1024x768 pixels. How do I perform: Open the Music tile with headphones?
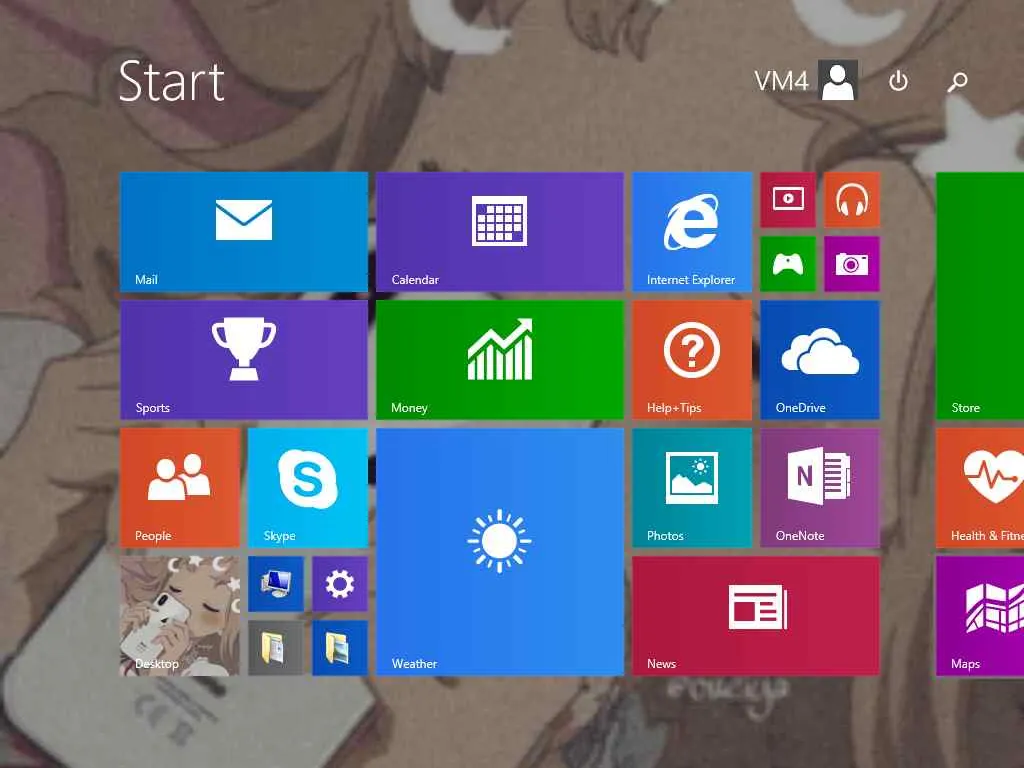coord(852,199)
